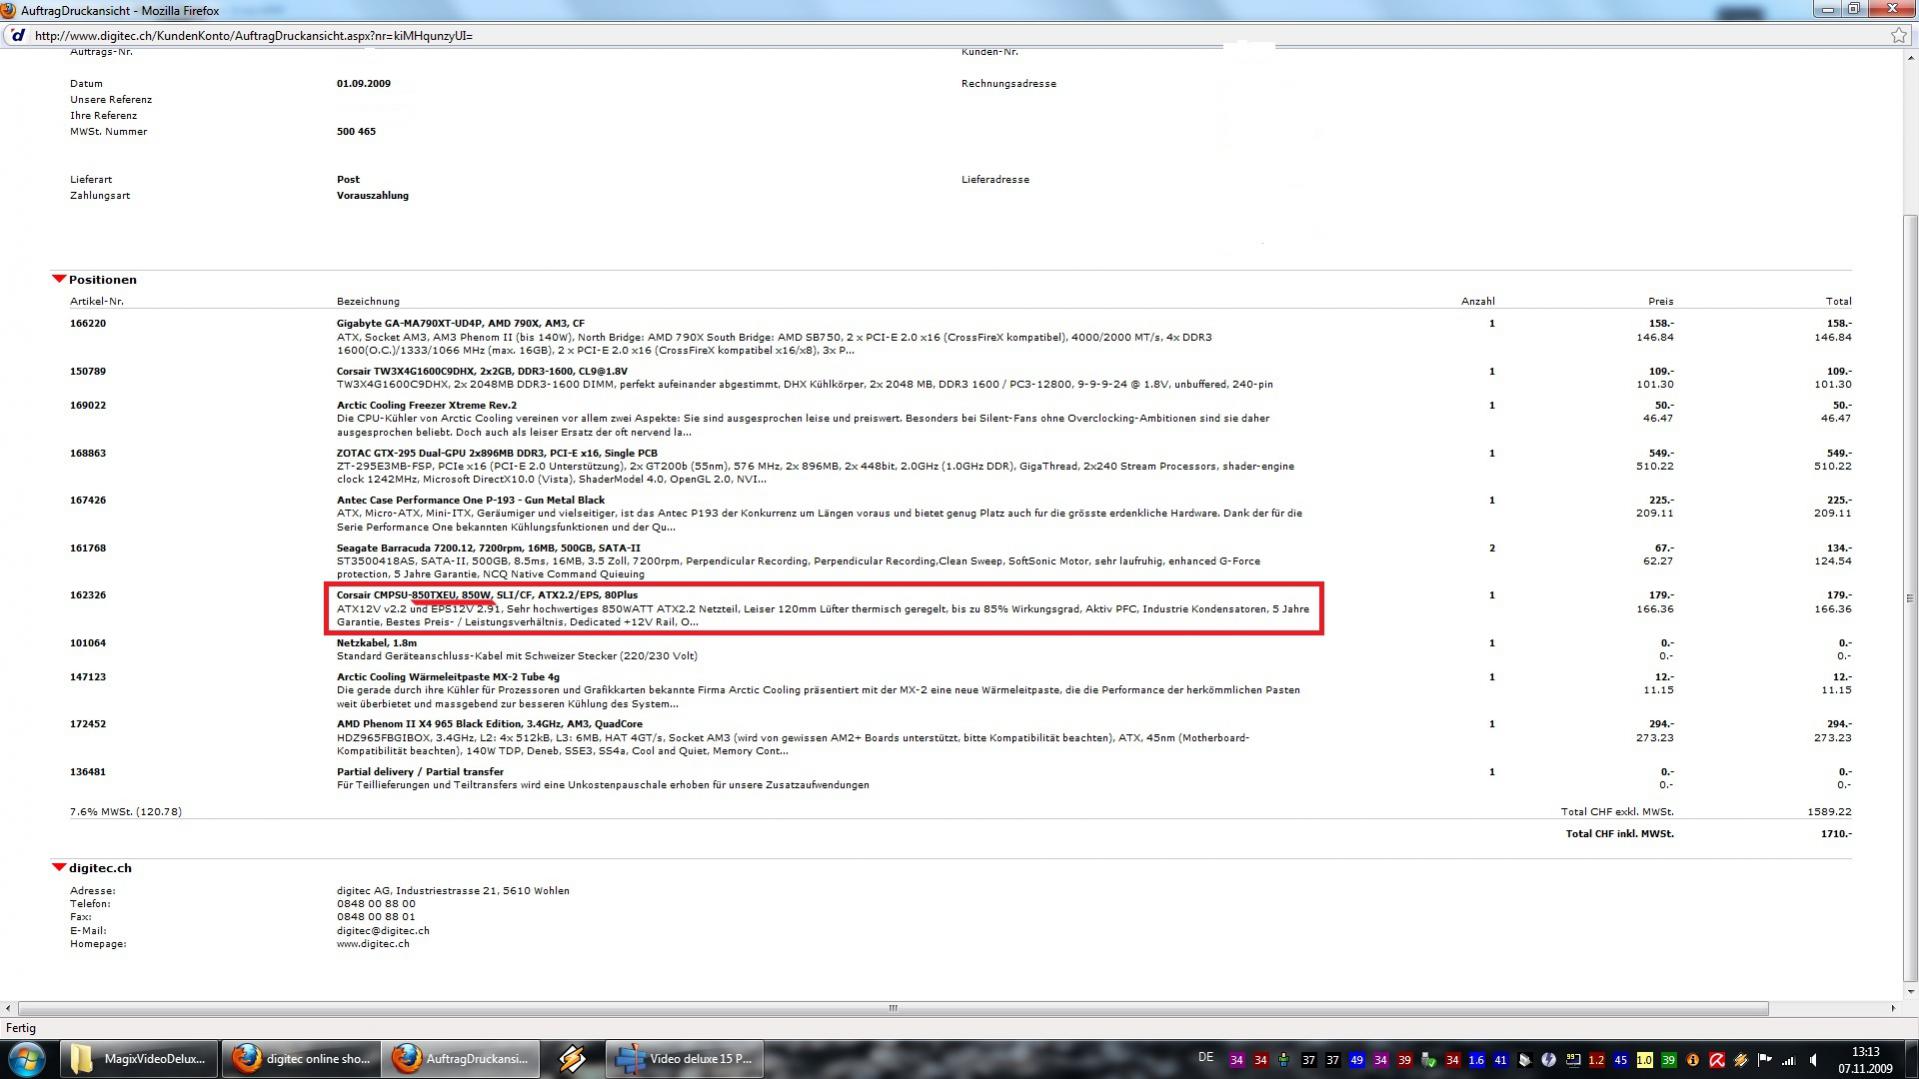This screenshot has width=1919, height=1079.
Task: Collapse the digitec.ch section triangle
Action: [x=59, y=867]
